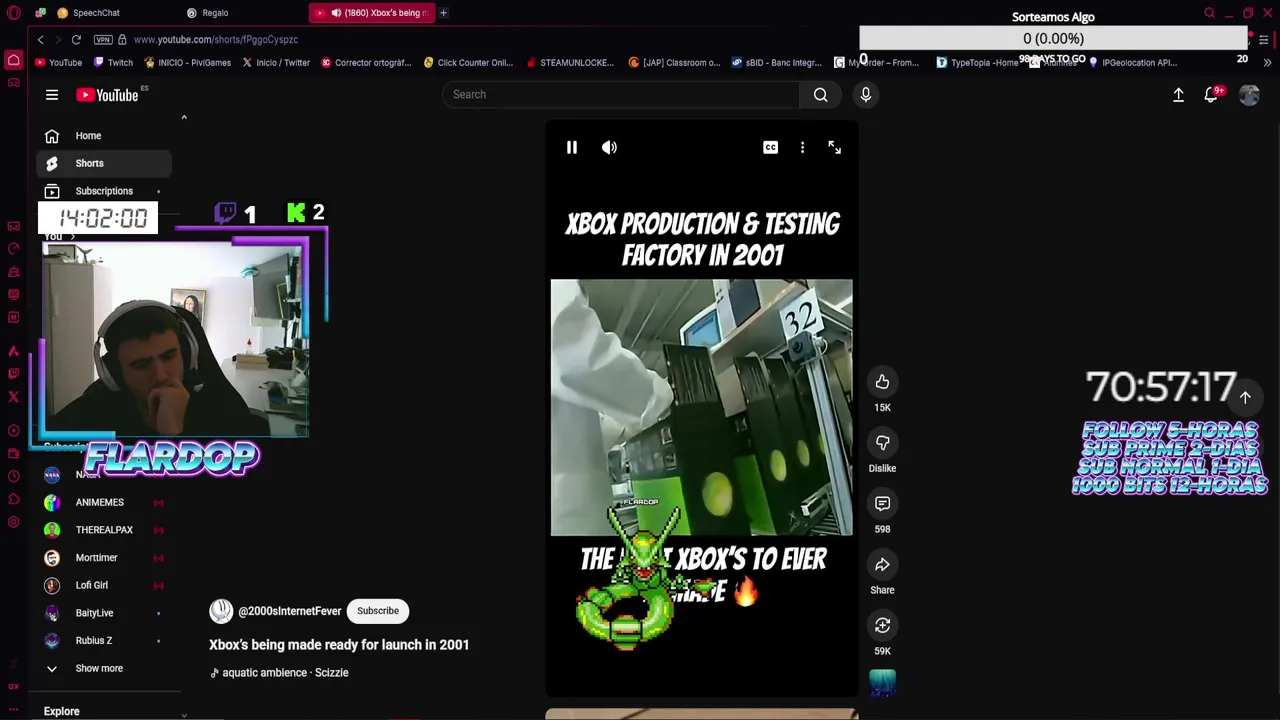Open three-dot more options on the short
This screenshot has height=720, width=1280.
tap(802, 147)
